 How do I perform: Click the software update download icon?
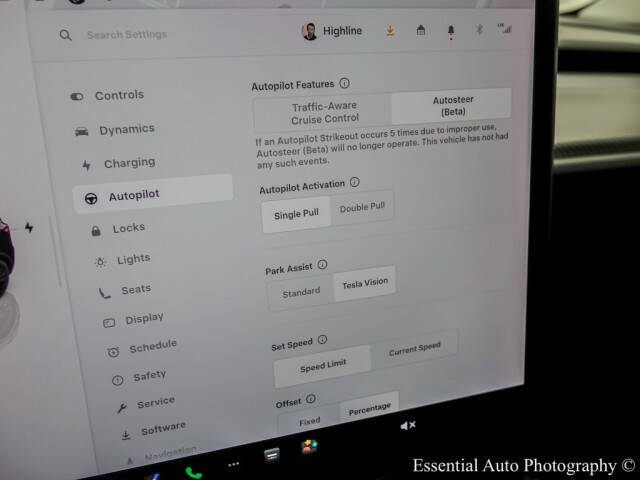[390, 31]
